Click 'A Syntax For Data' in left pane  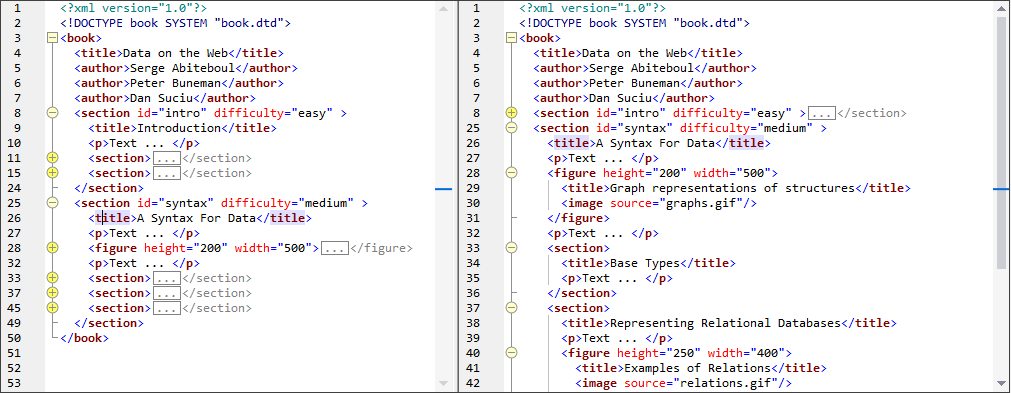[x=196, y=218]
